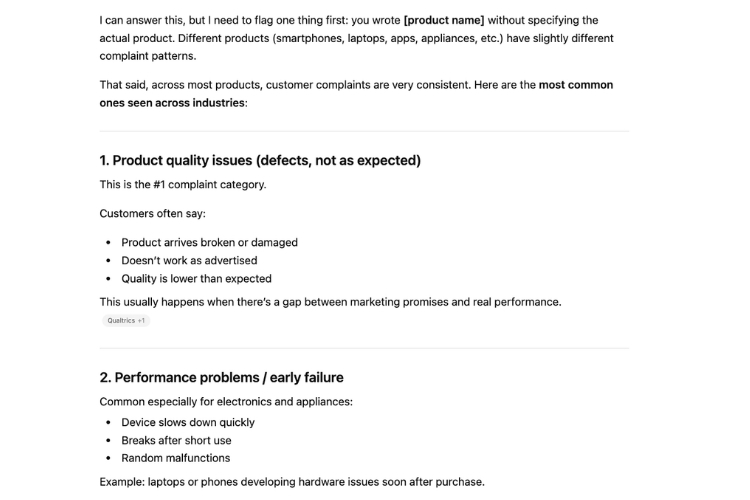Screen dimensions: 750x500
Task: Click the 'Quality is lower than expected' bullet
Action: tap(196, 278)
